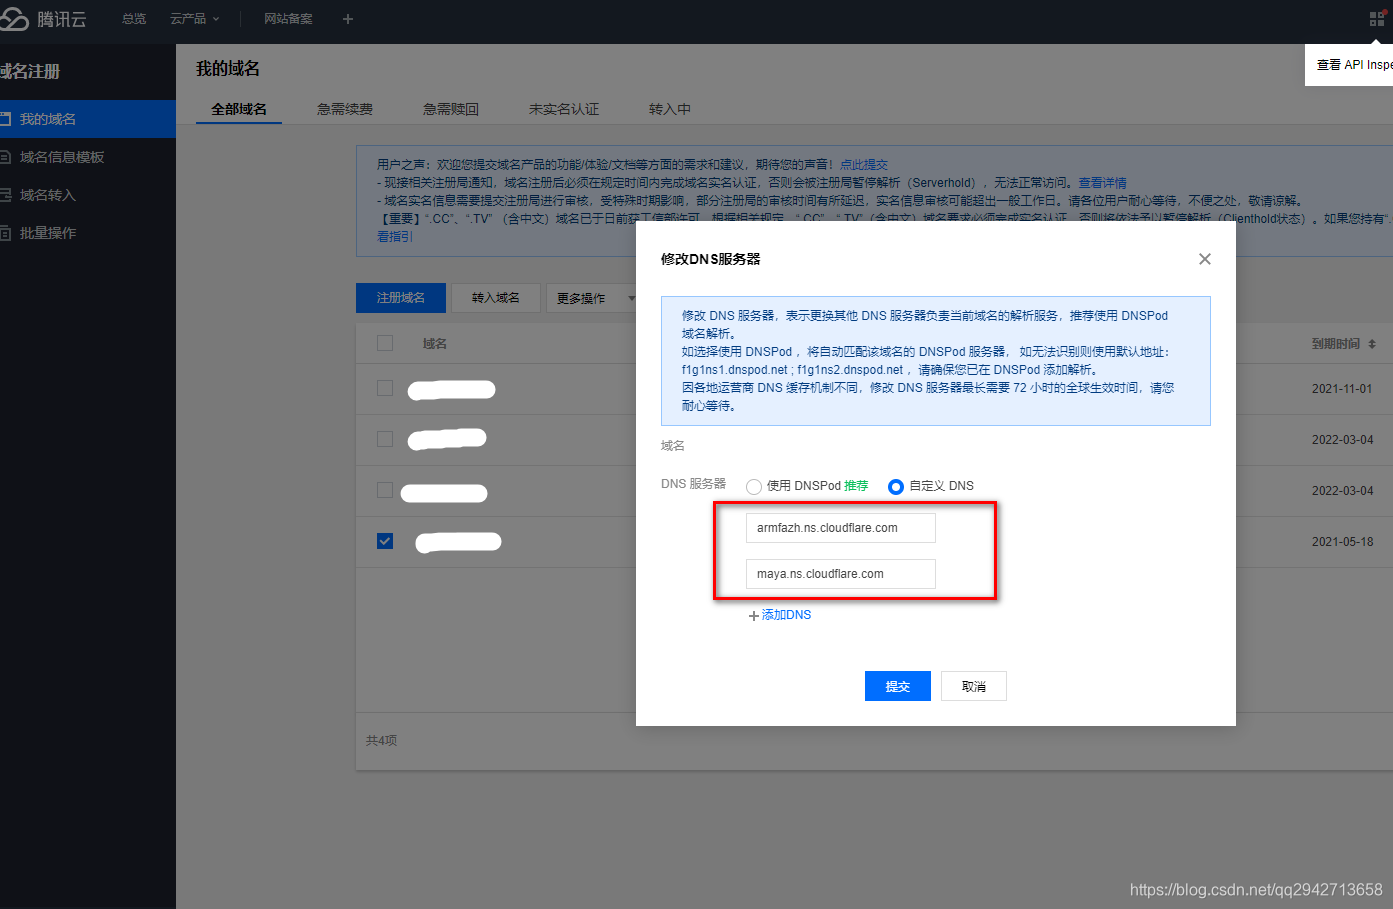Click the plus icon beside 添加DNS
This screenshot has width=1393, height=909.
pyautogui.click(x=754, y=616)
